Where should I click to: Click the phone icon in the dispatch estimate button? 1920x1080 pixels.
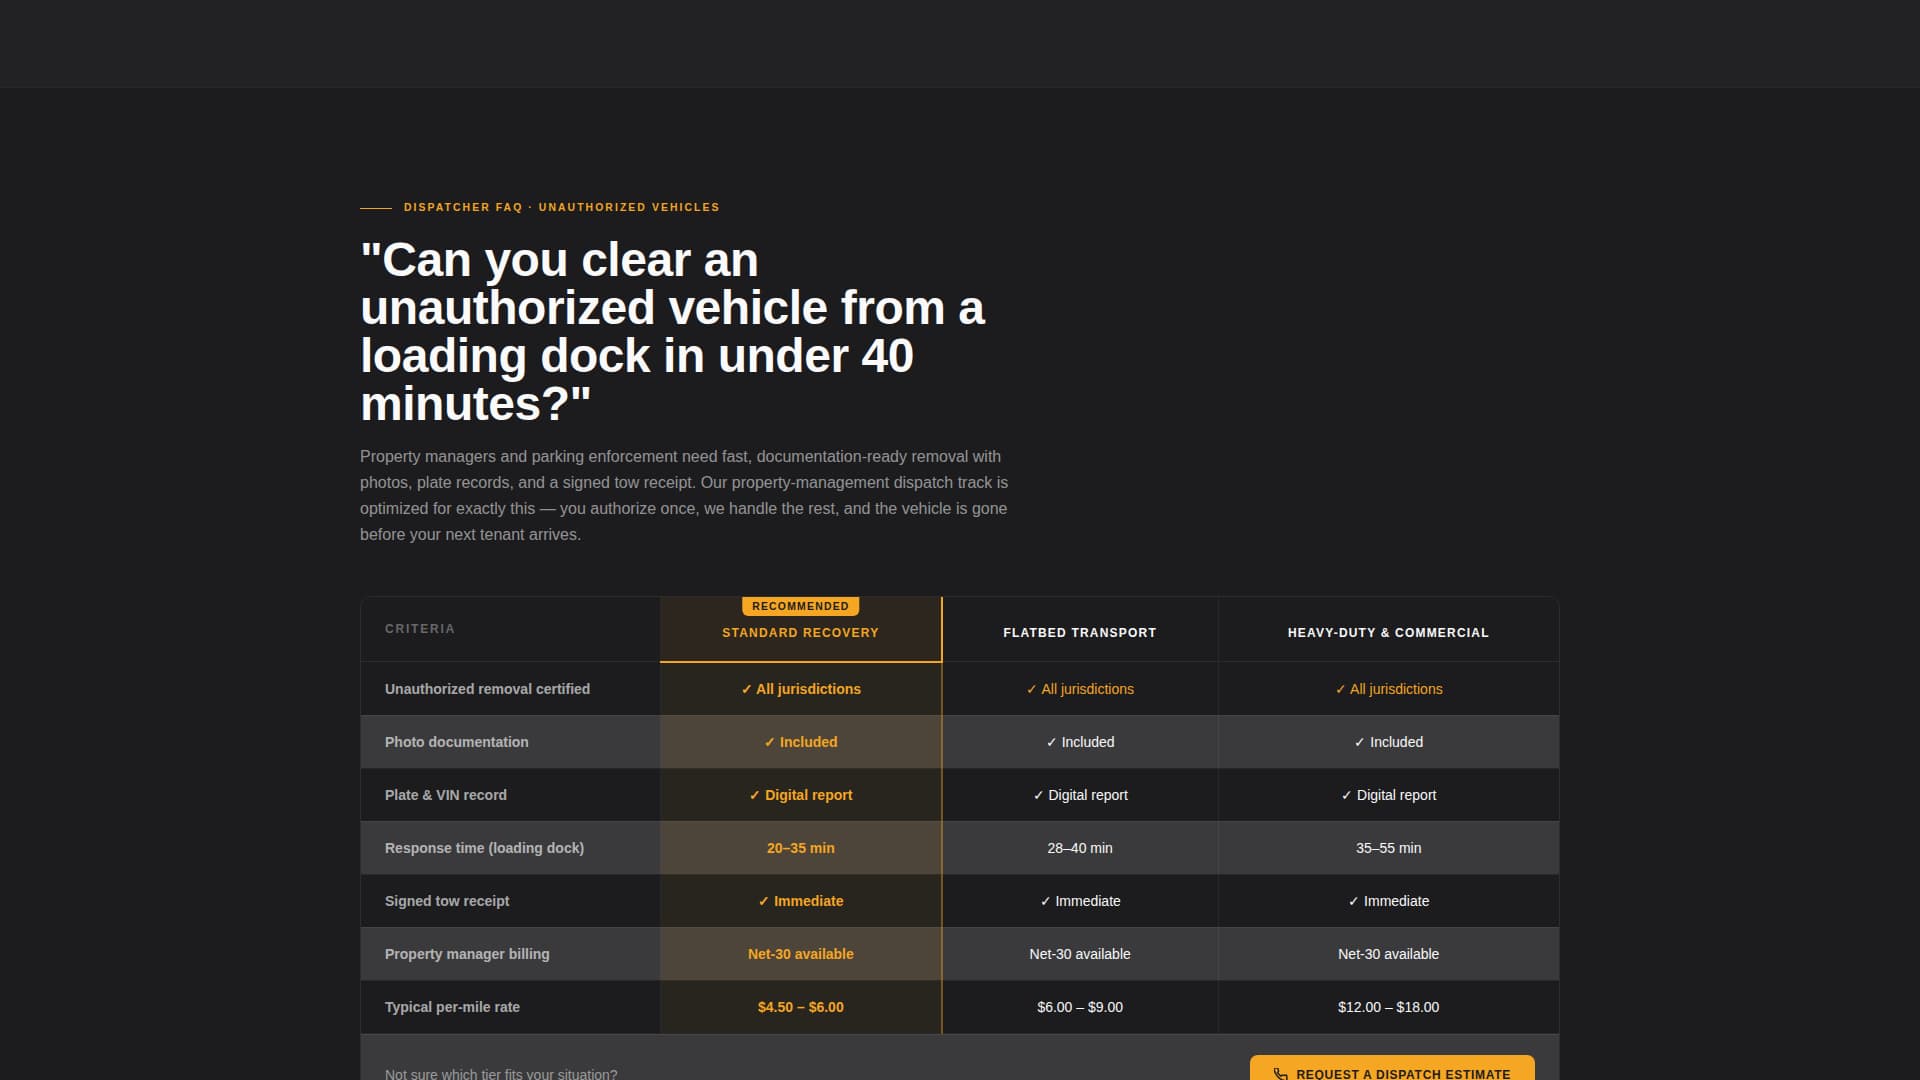[x=1280, y=1074]
